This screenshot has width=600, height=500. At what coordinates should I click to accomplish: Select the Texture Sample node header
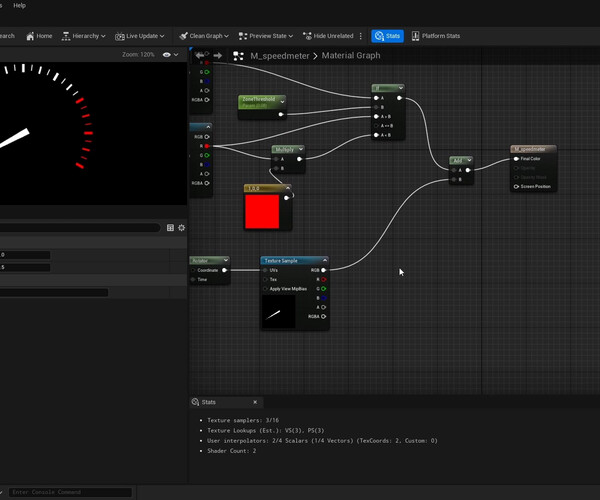(292, 261)
